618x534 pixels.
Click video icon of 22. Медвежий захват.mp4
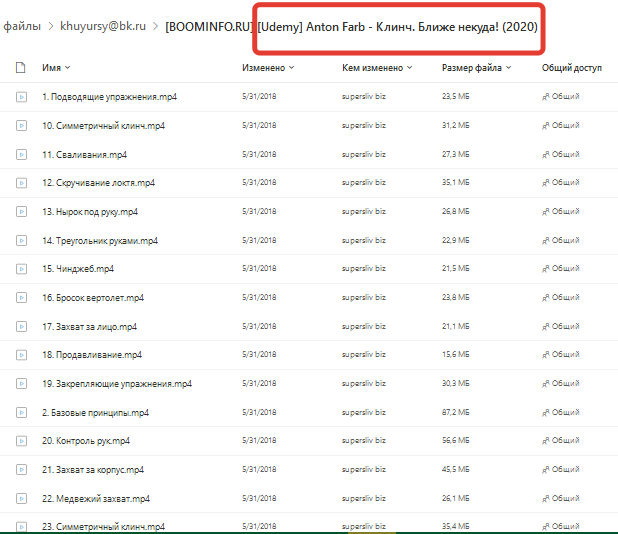click(21, 499)
